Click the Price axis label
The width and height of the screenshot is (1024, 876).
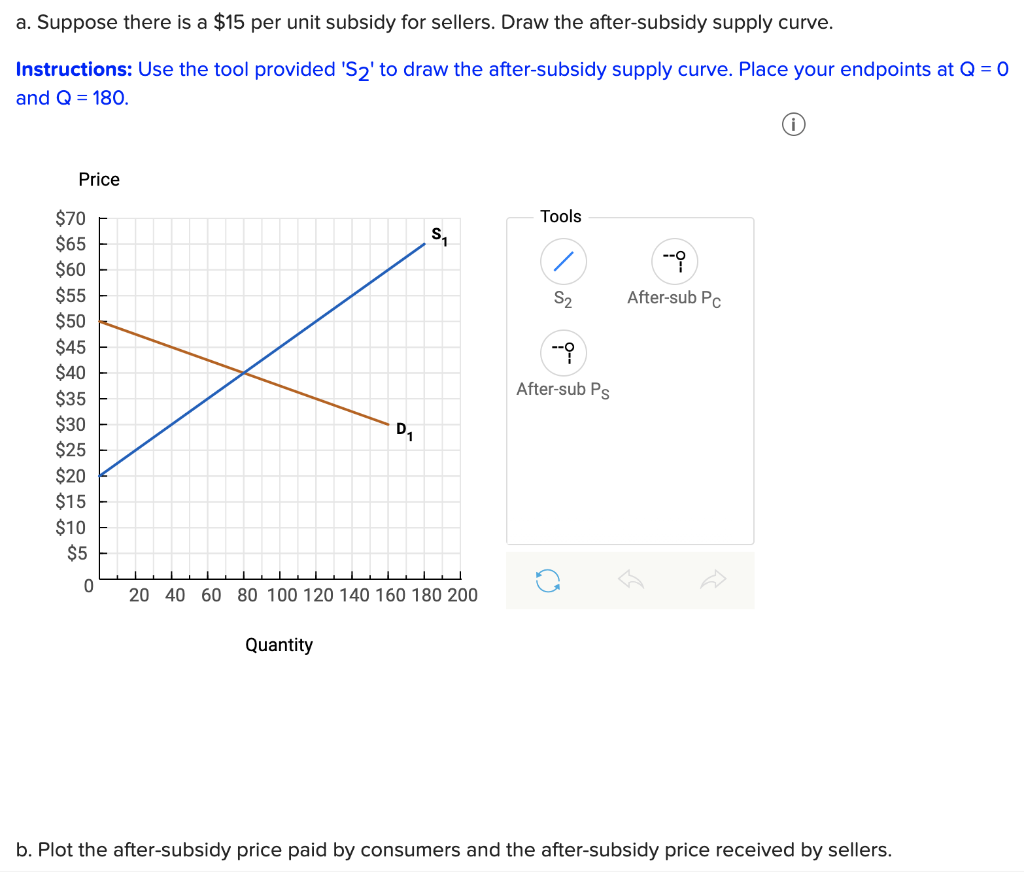(x=99, y=180)
